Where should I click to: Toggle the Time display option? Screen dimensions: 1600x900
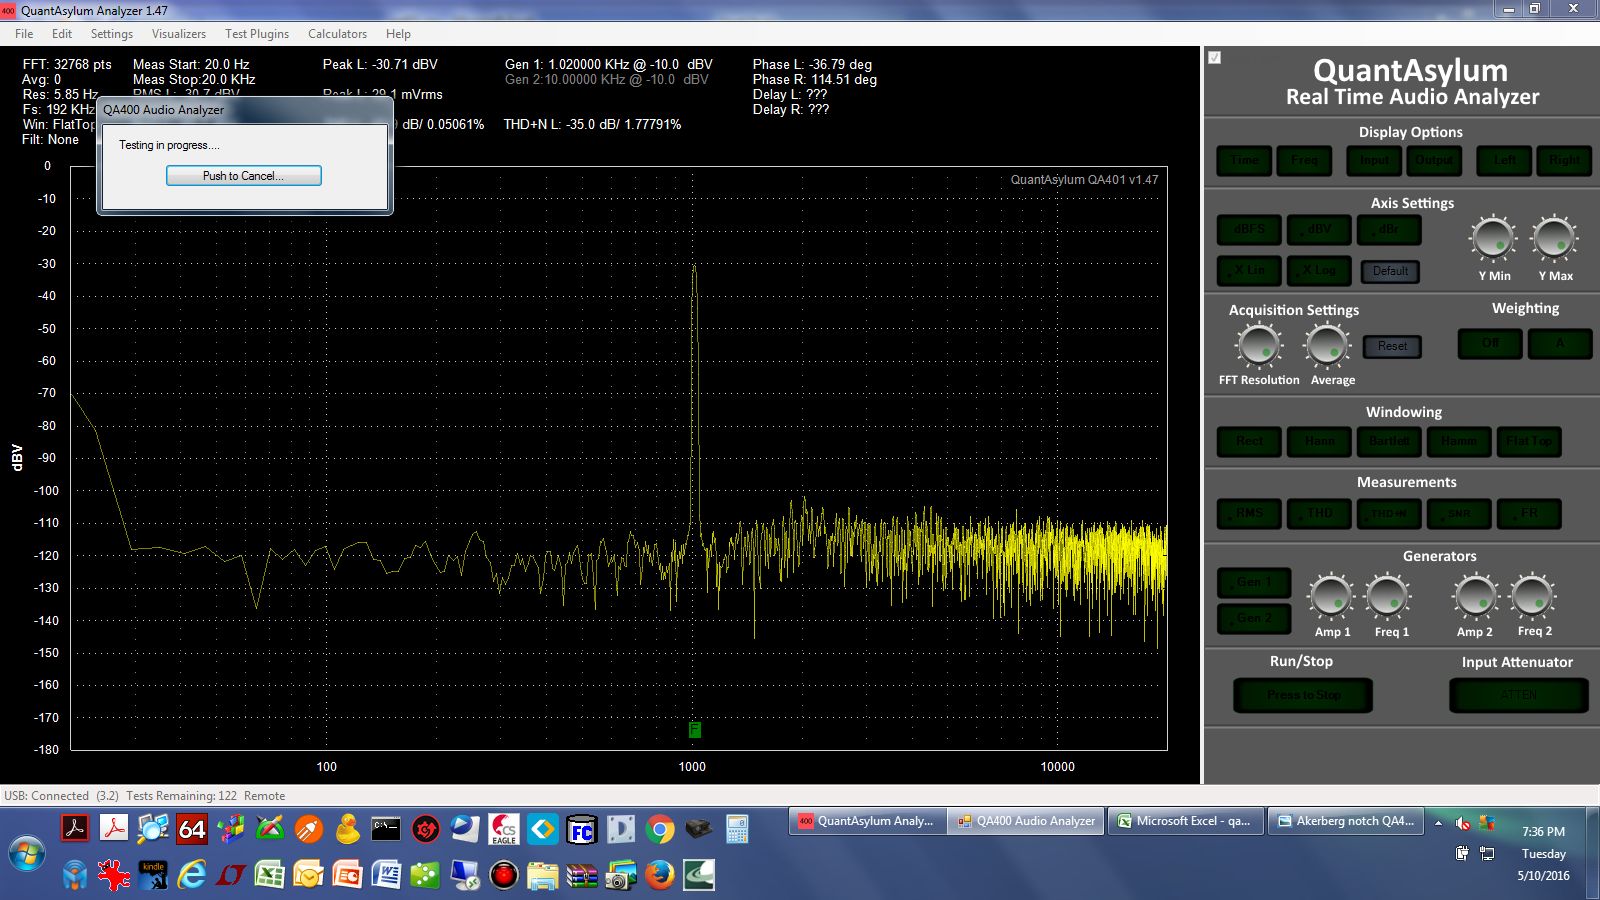(x=1244, y=160)
